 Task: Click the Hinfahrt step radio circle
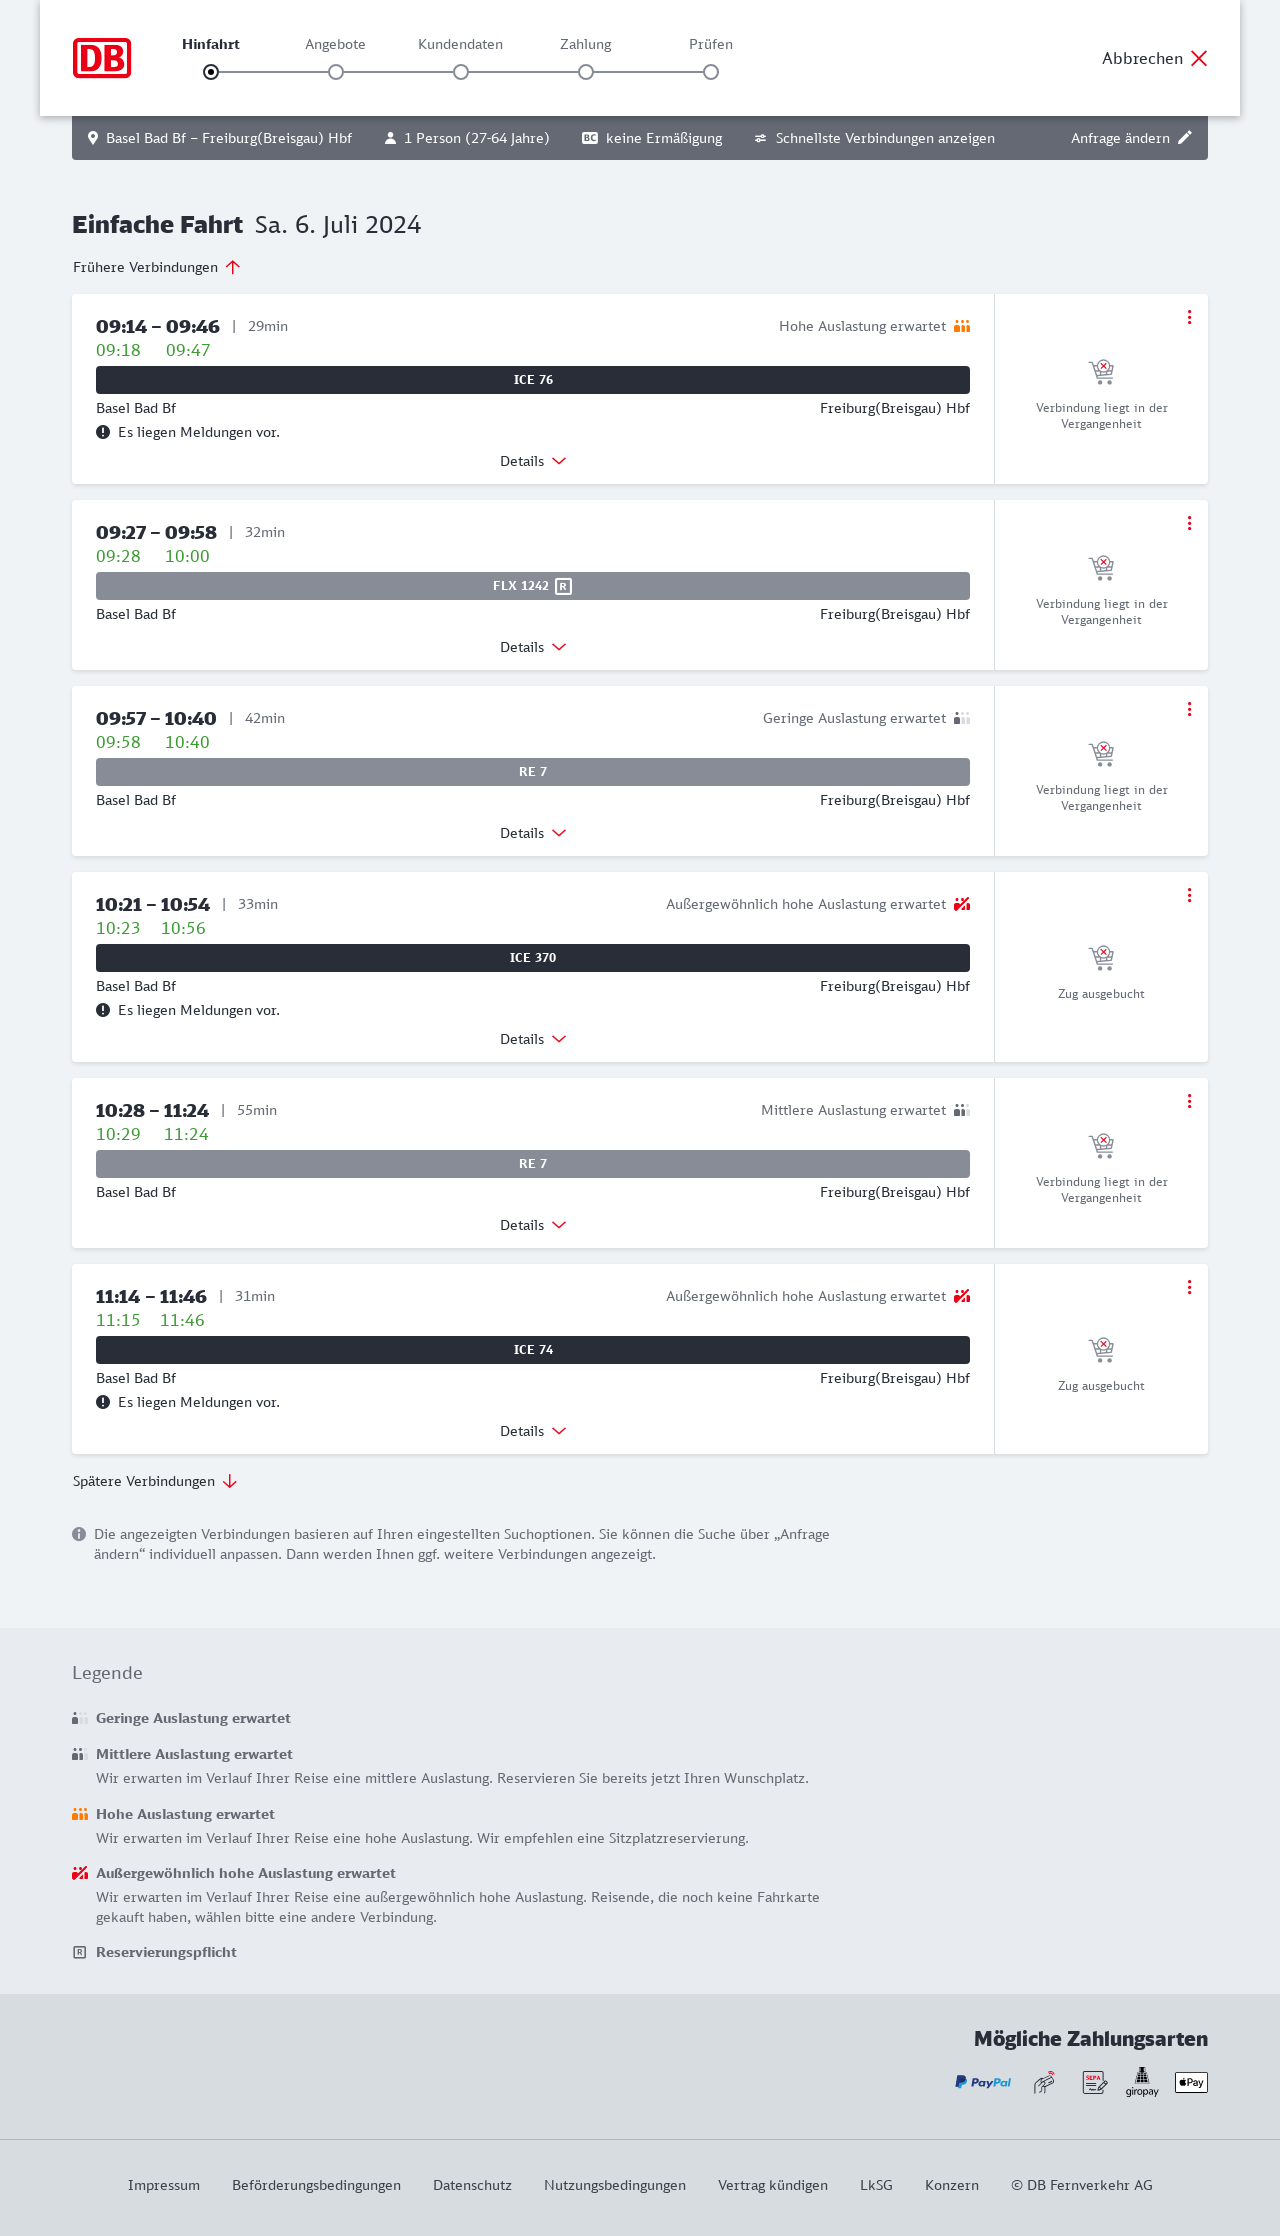coord(211,72)
